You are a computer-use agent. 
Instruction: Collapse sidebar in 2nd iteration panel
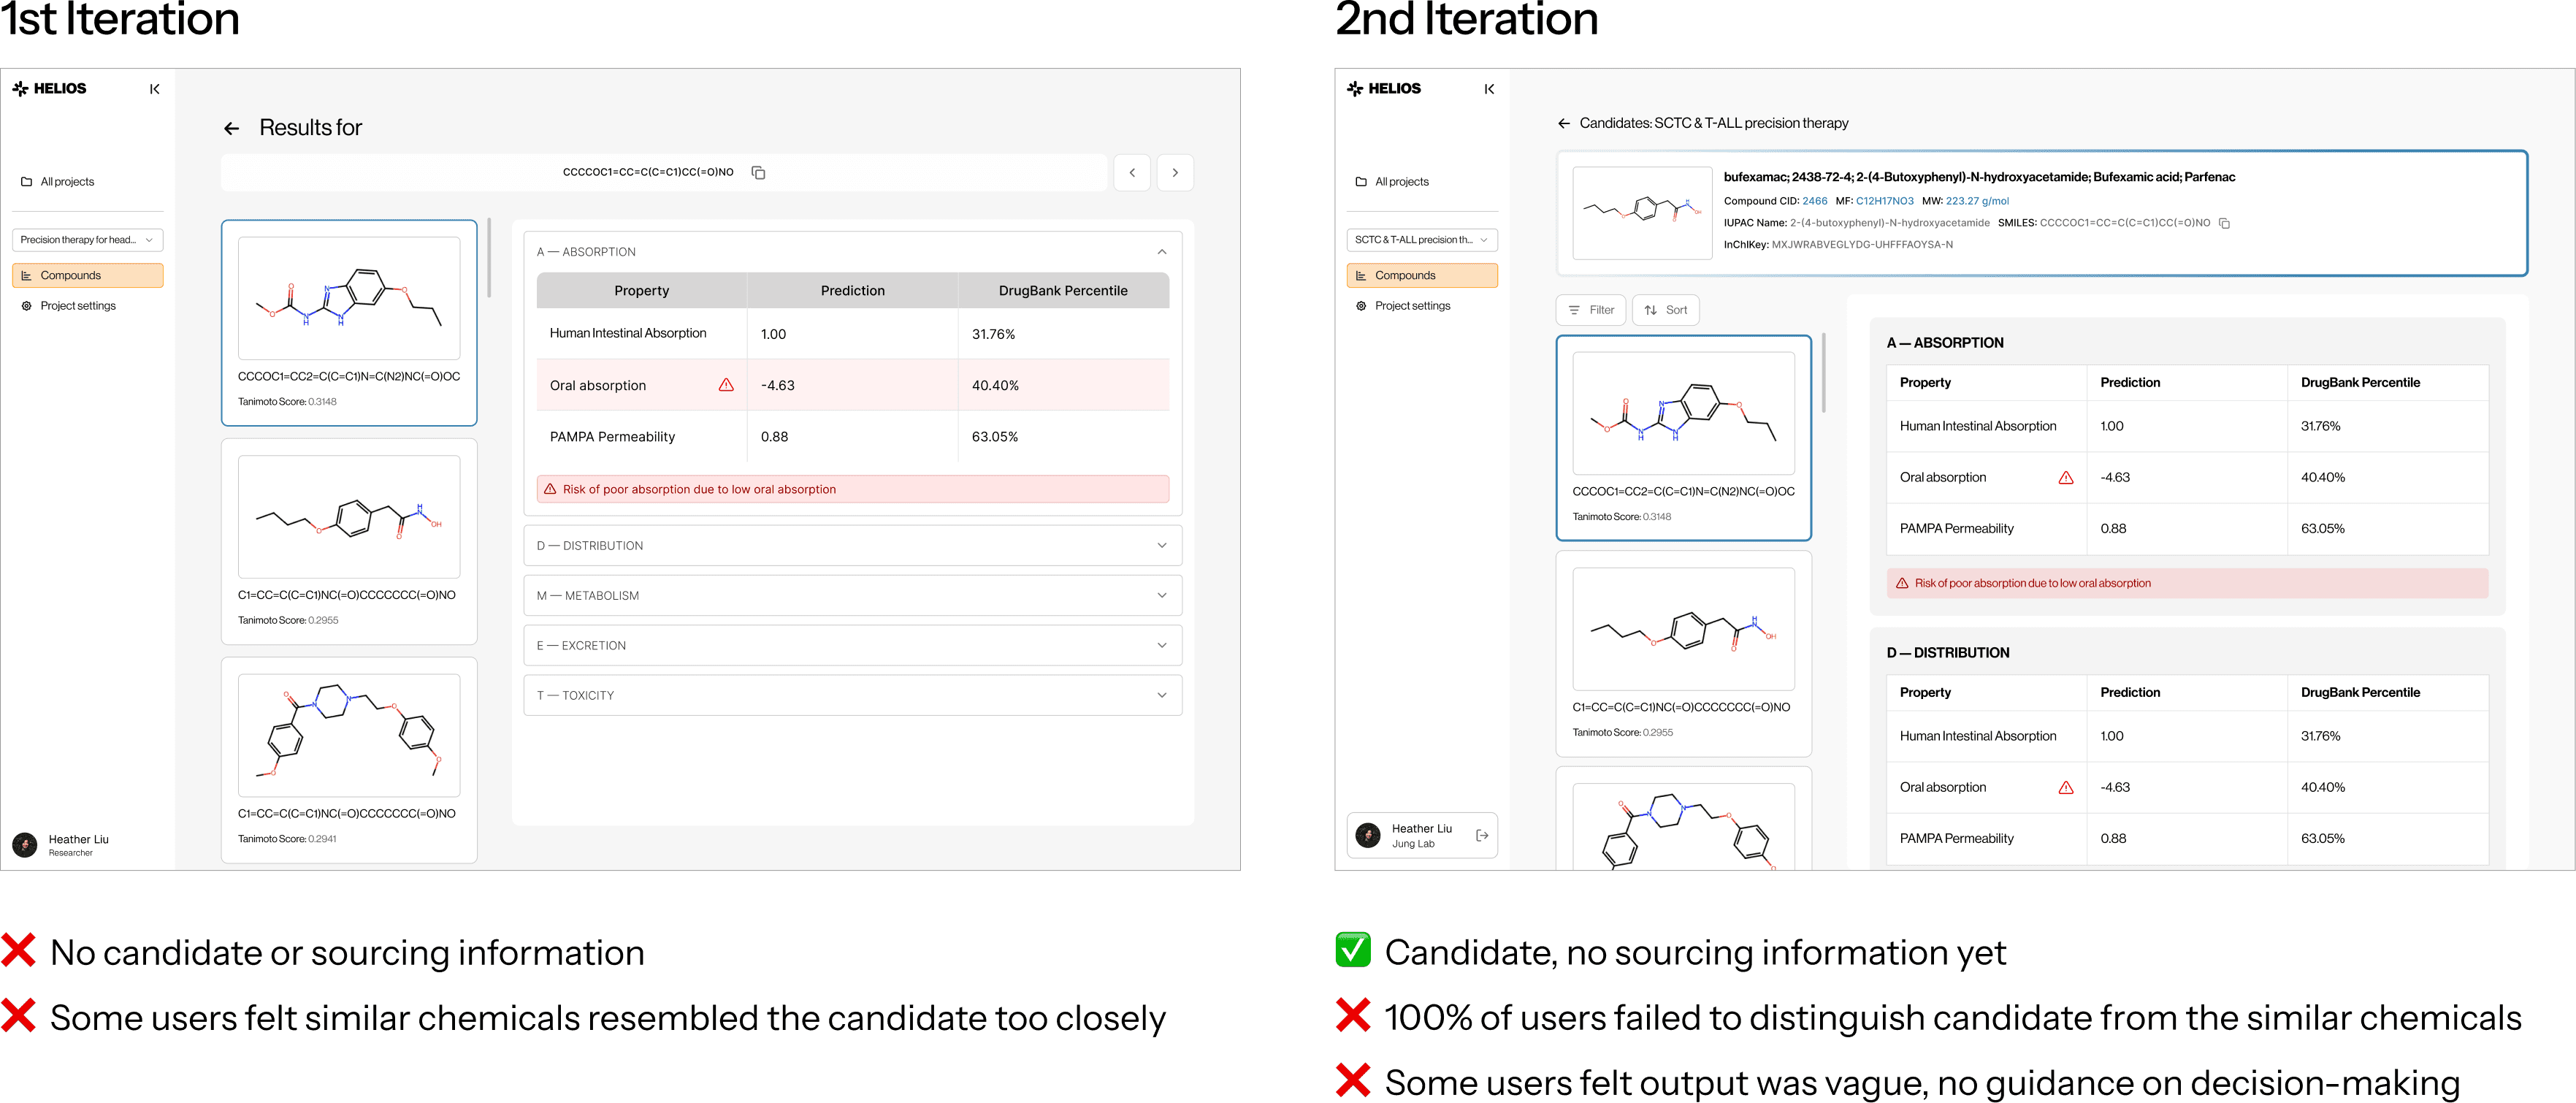pos(1489,89)
